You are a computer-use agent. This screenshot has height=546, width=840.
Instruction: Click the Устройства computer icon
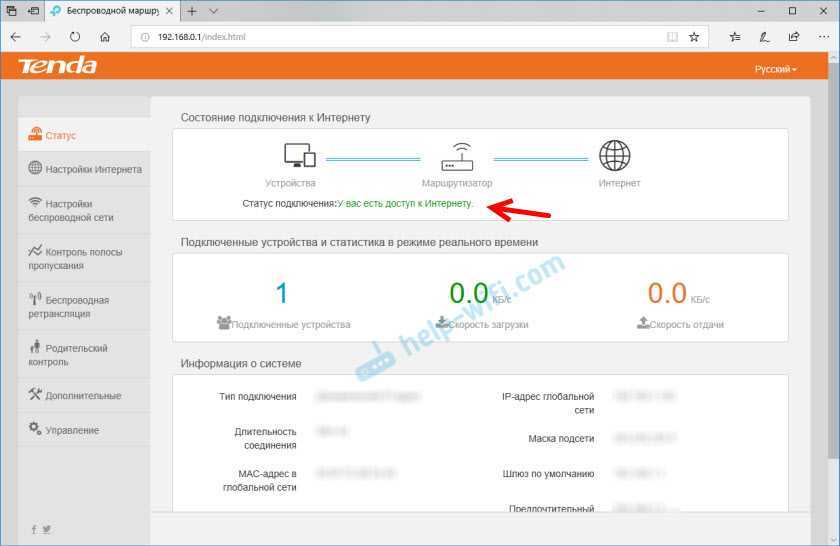point(300,156)
